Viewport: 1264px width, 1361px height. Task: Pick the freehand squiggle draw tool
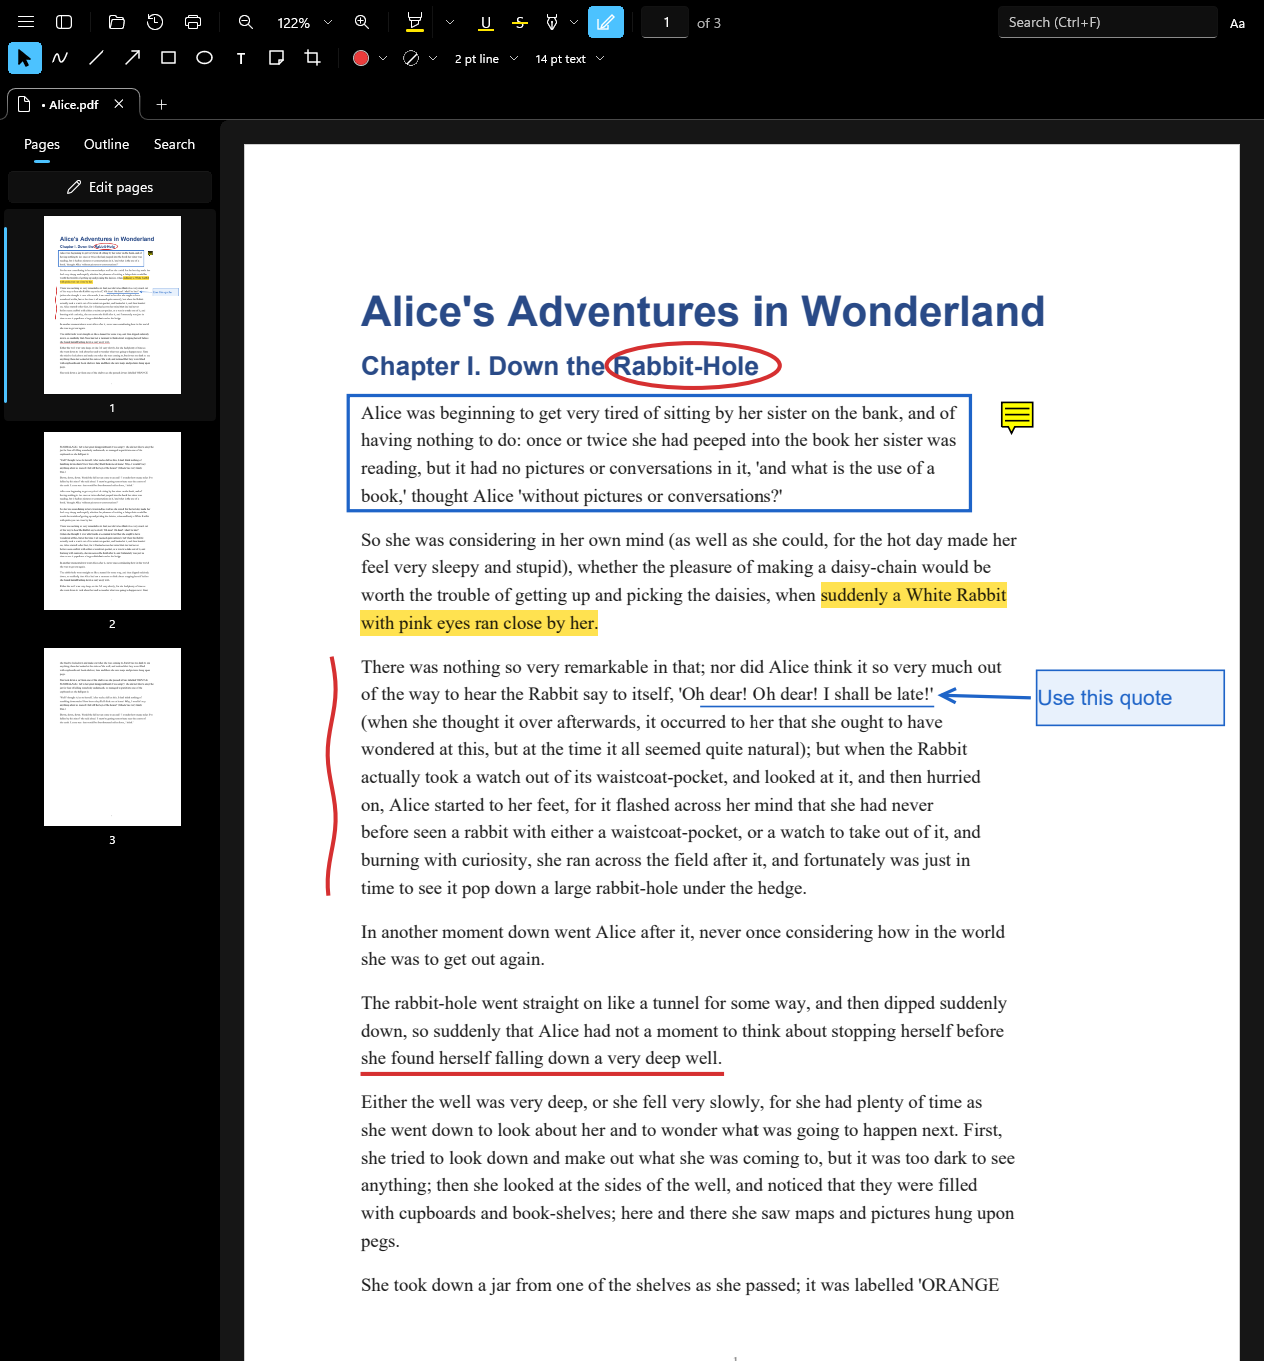tap(60, 58)
